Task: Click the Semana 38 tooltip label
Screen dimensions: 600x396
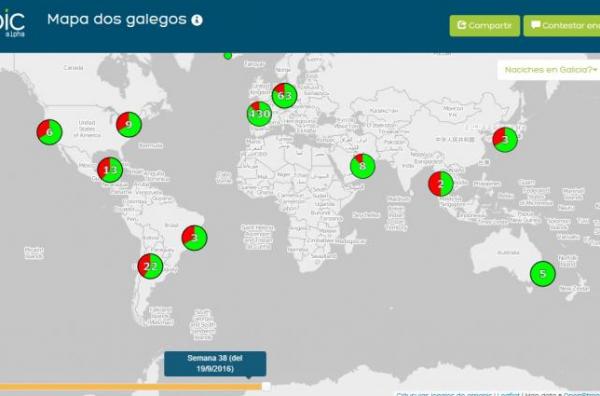Action: tap(215, 363)
